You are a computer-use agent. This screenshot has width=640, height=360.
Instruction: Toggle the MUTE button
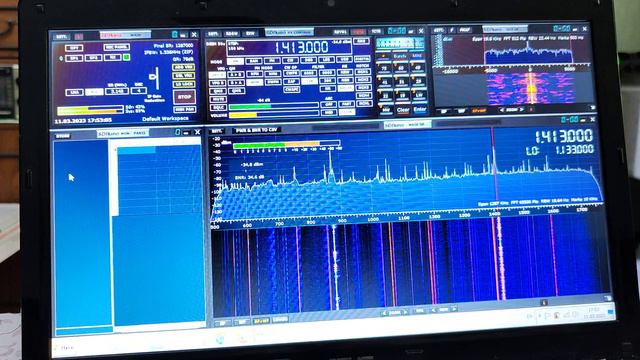tap(218, 100)
